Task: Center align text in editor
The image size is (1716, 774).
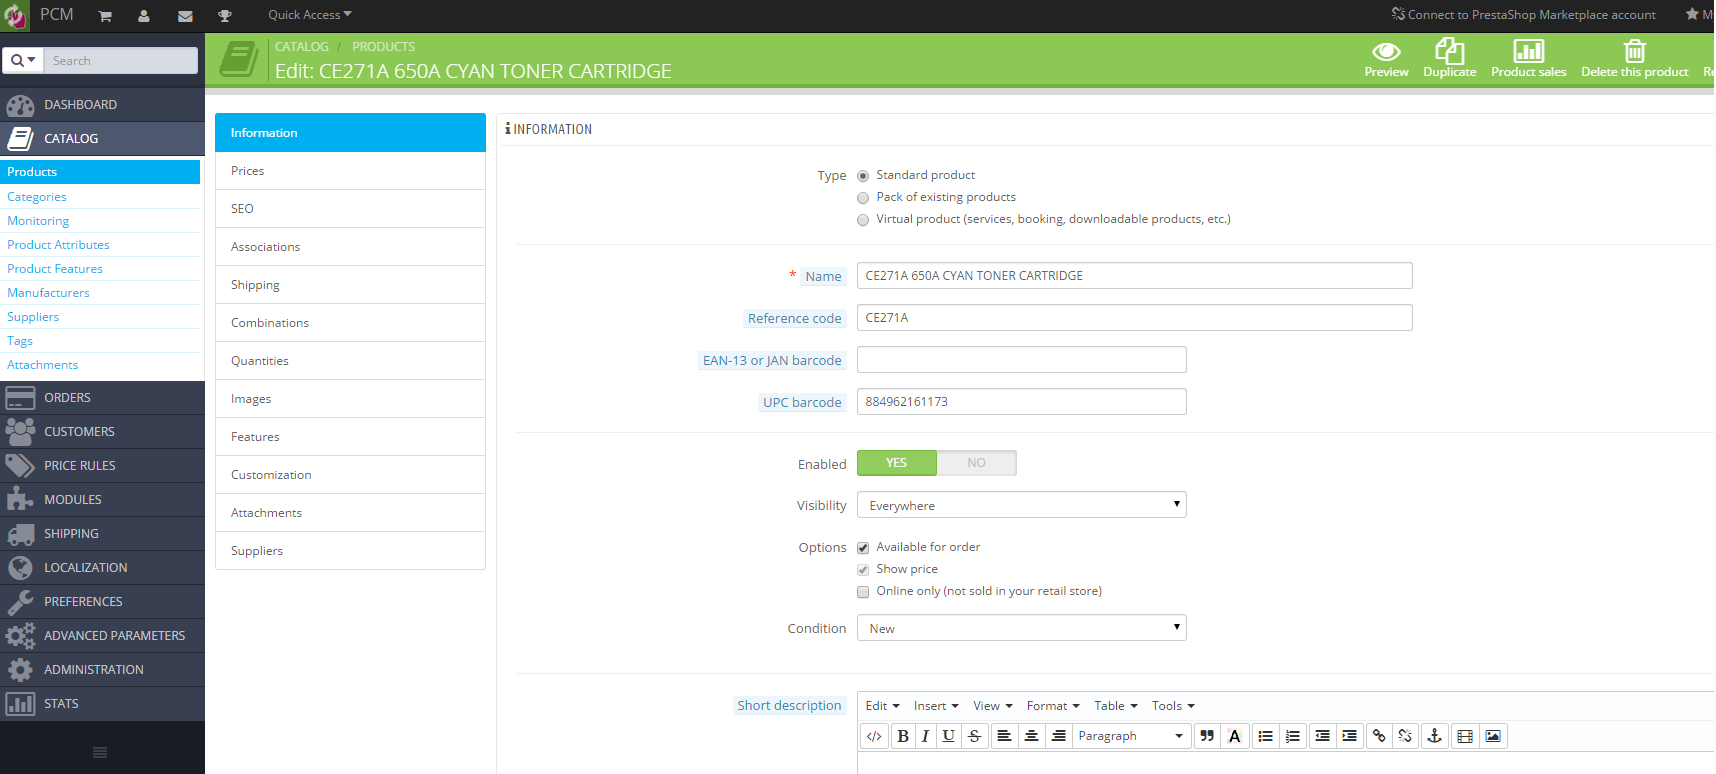Action: (x=1031, y=736)
